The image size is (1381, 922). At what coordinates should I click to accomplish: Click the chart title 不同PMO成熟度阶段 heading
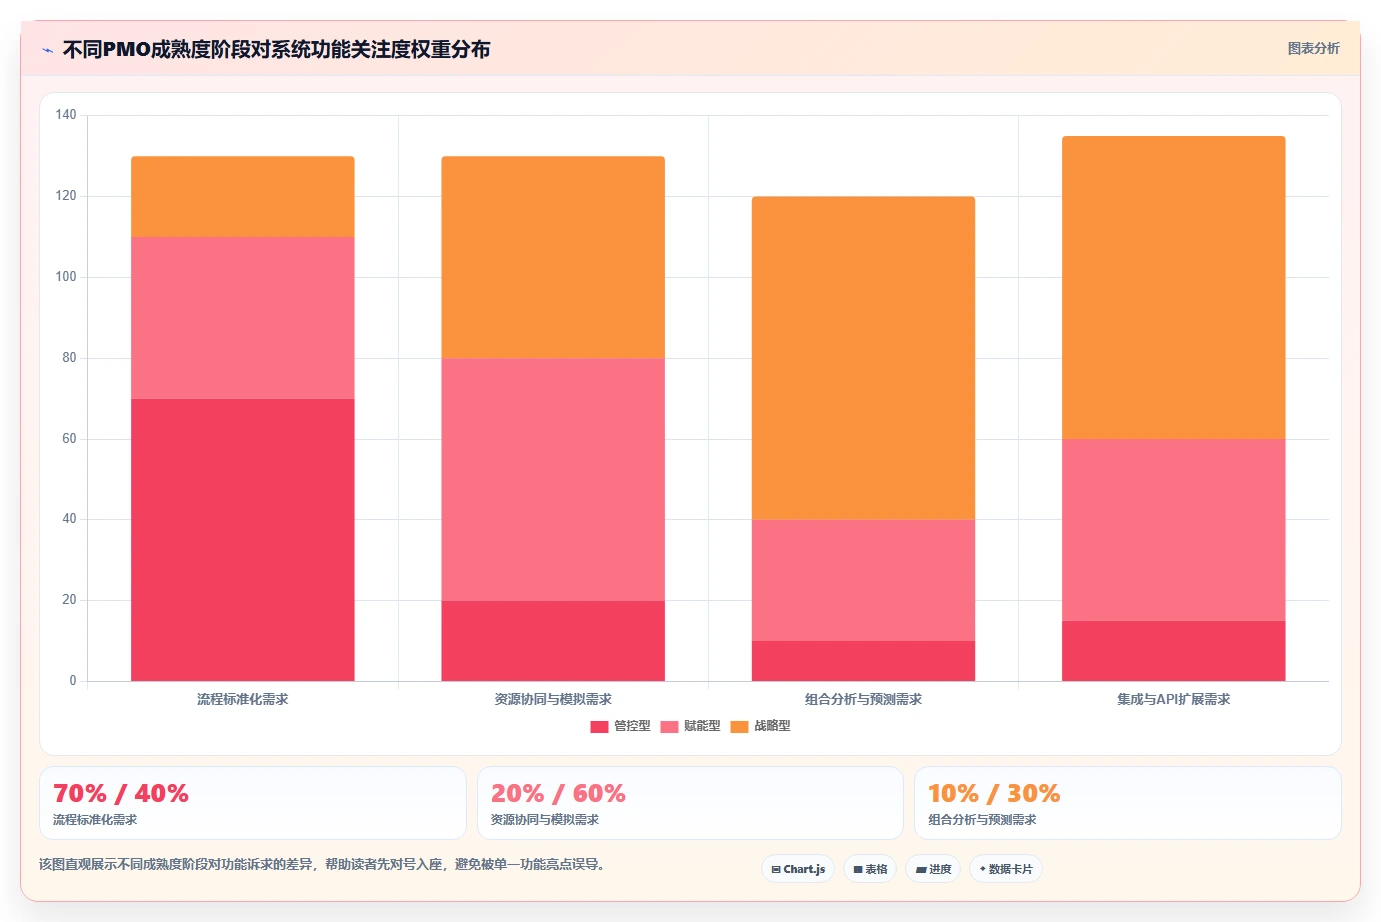tap(276, 49)
